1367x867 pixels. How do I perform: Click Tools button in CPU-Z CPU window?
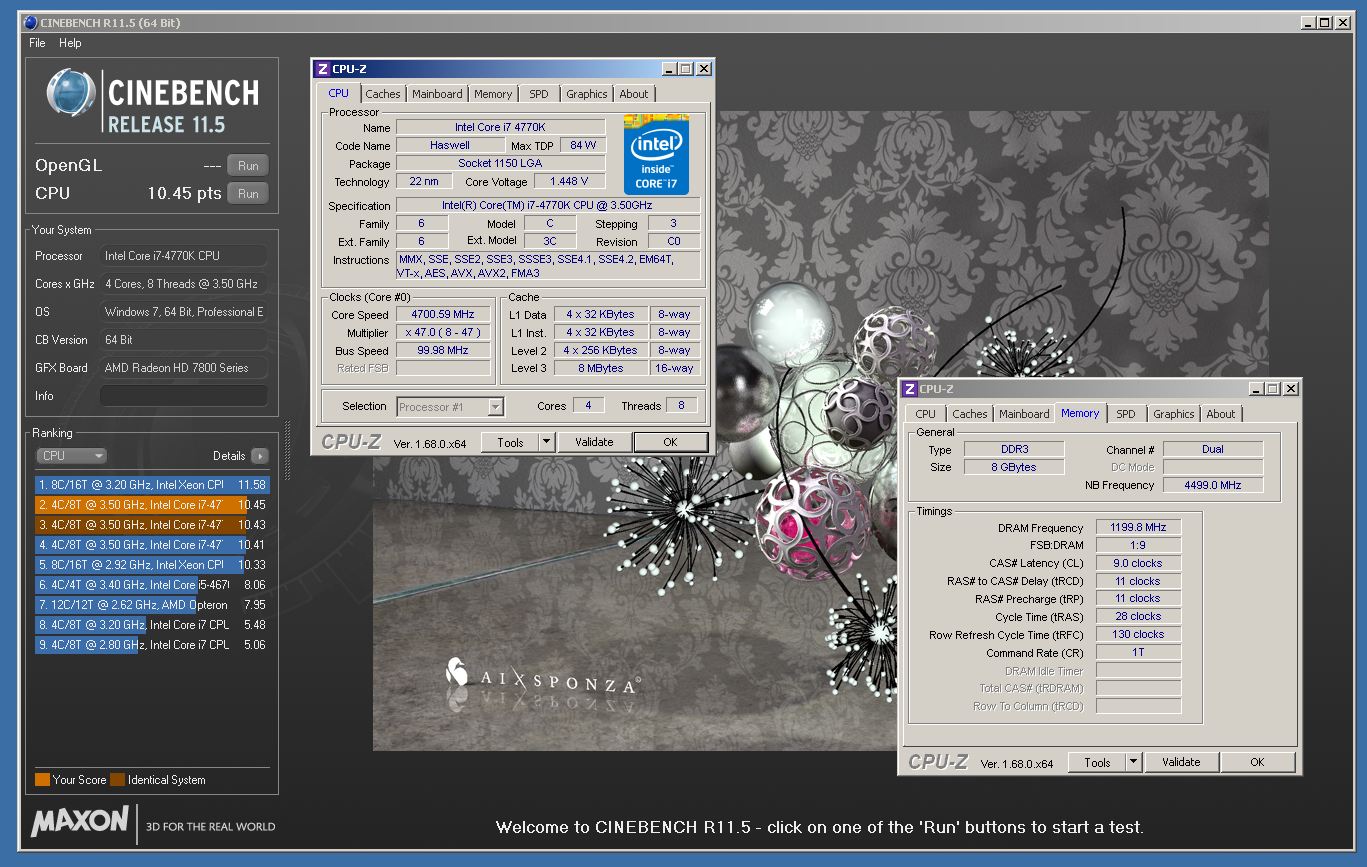click(x=510, y=442)
